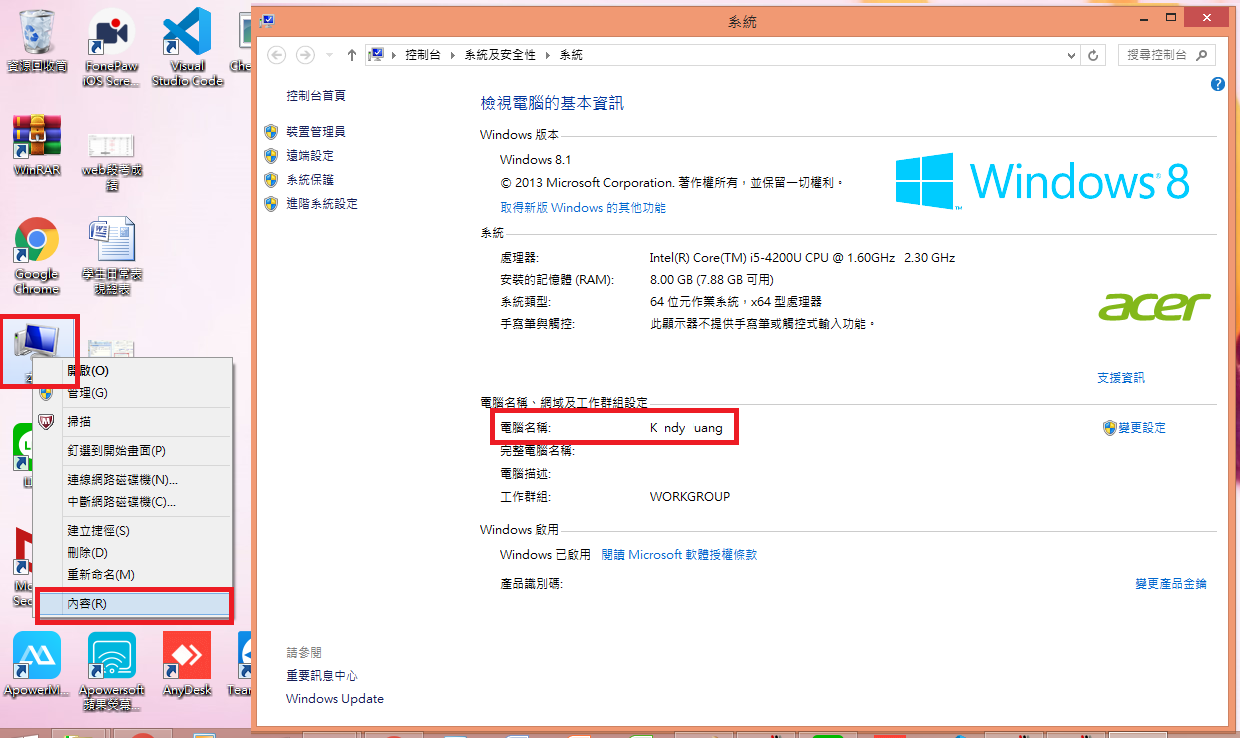The height and width of the screenshot is (738, 1240).
Task: Choose 中斷網路磁碟機(C)... in context menu
Action: coord(133,502)
